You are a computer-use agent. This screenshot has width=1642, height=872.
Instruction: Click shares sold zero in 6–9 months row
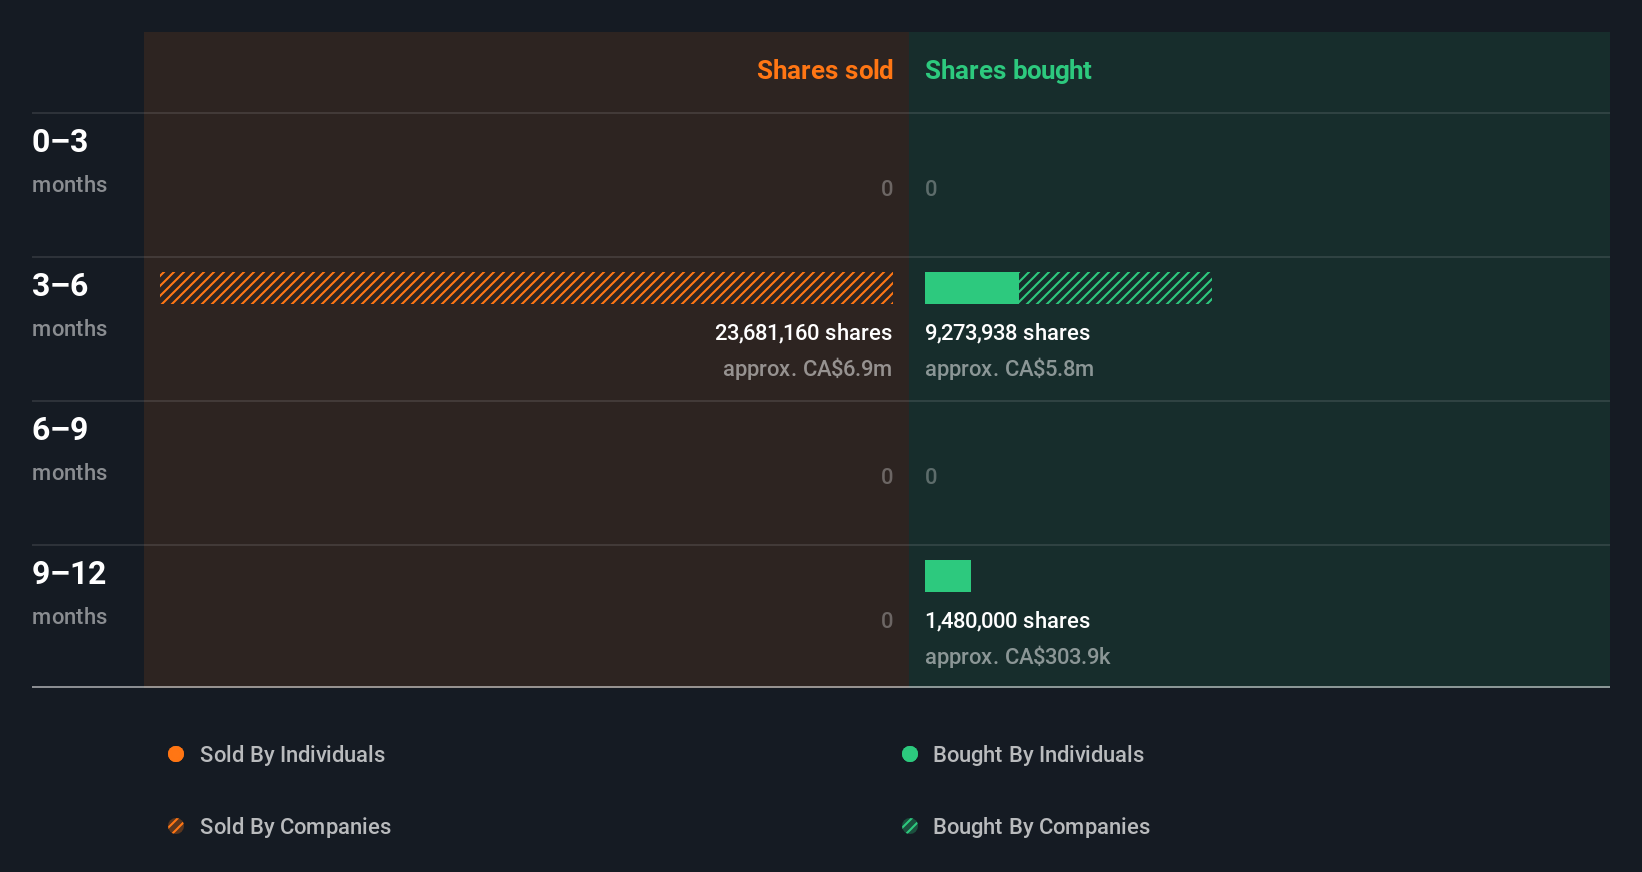click(x=887, y=476)
